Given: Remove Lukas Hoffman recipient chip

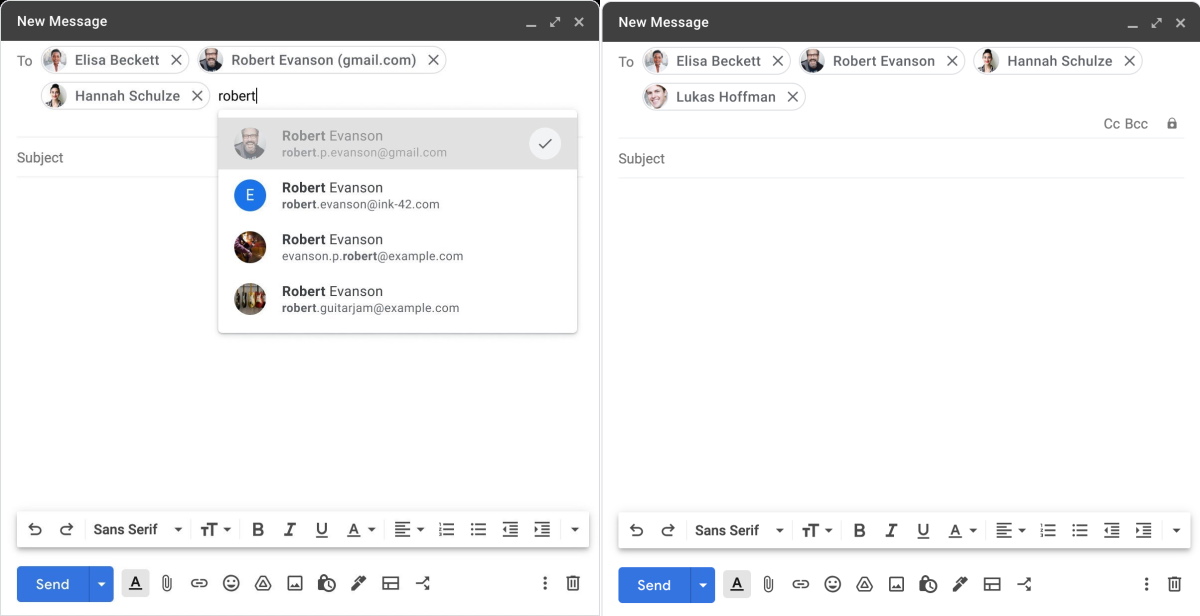Looking at the screenshot, I should coord(792,97).
